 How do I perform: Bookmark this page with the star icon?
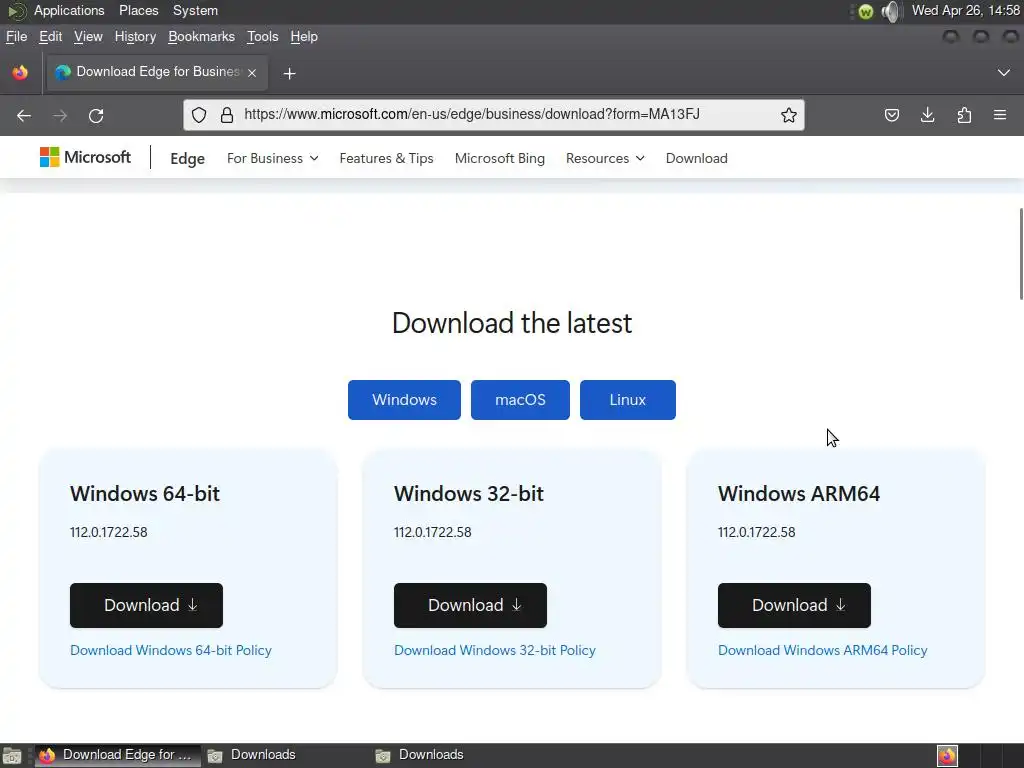point(789,115)
